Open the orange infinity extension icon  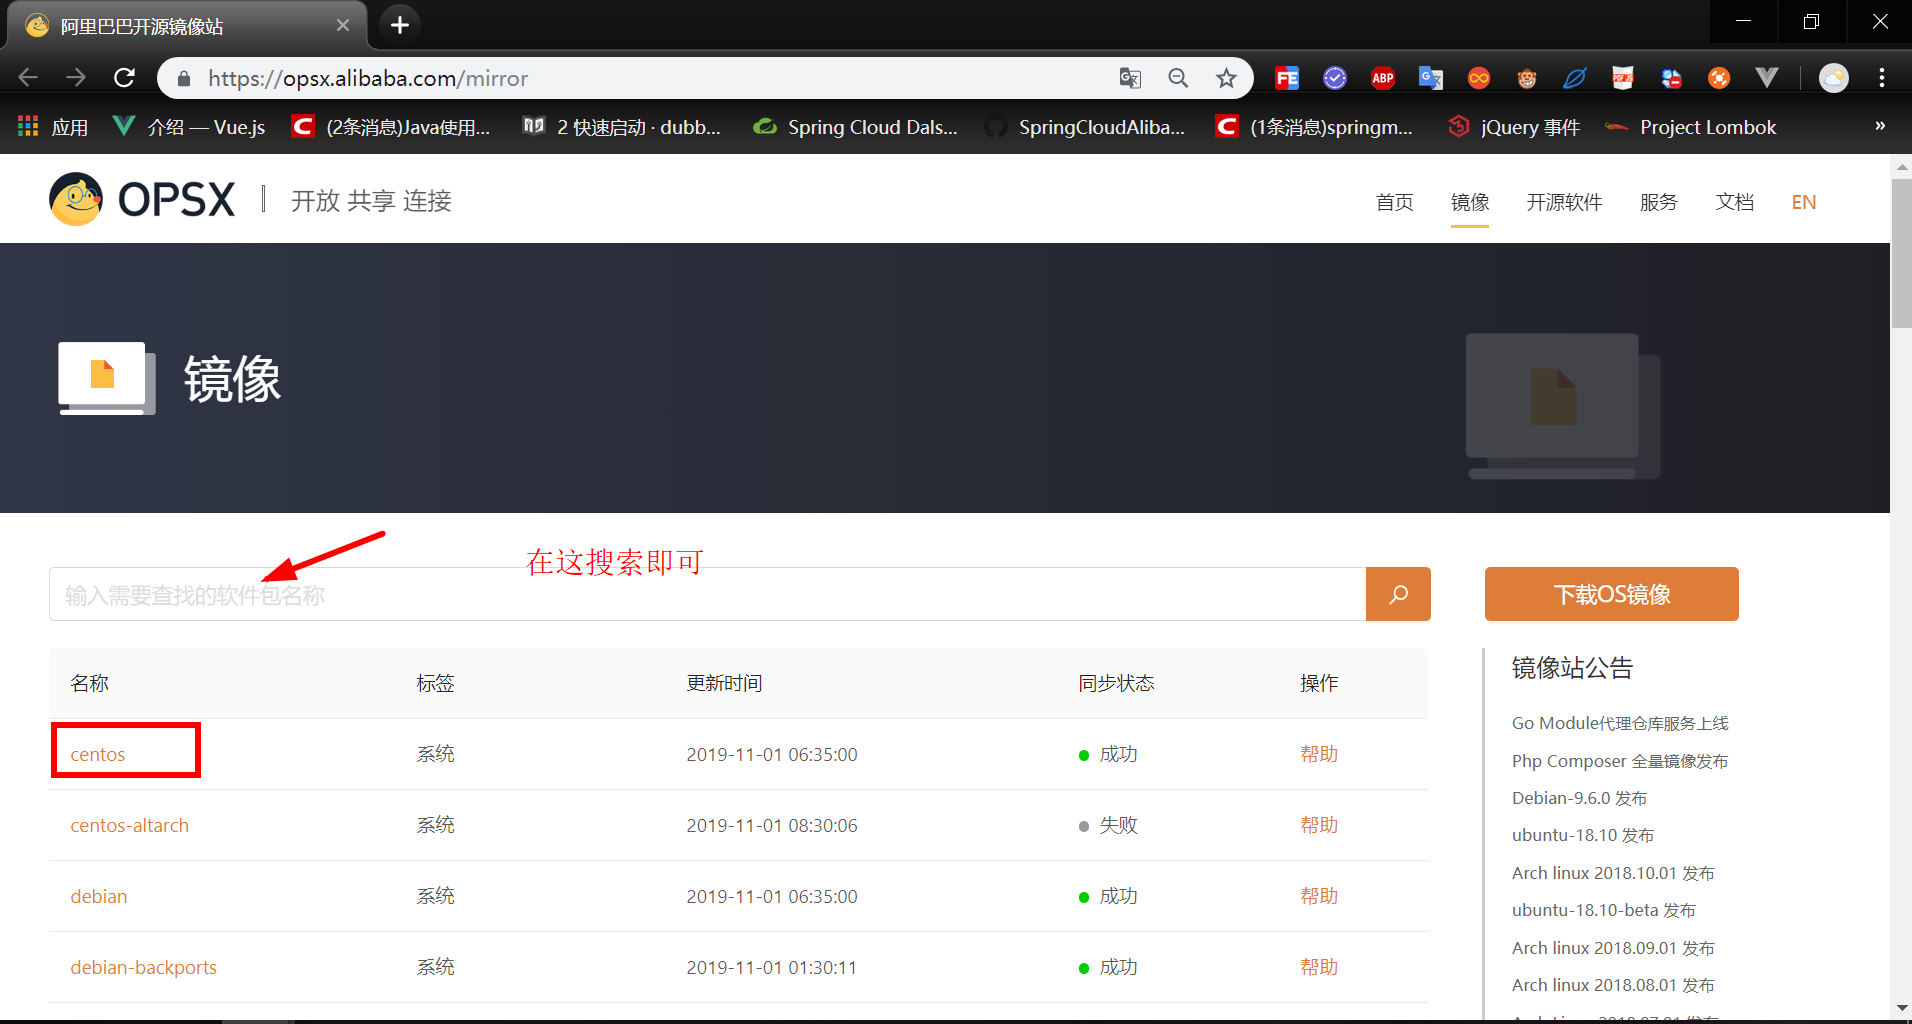click(1479, 78)
